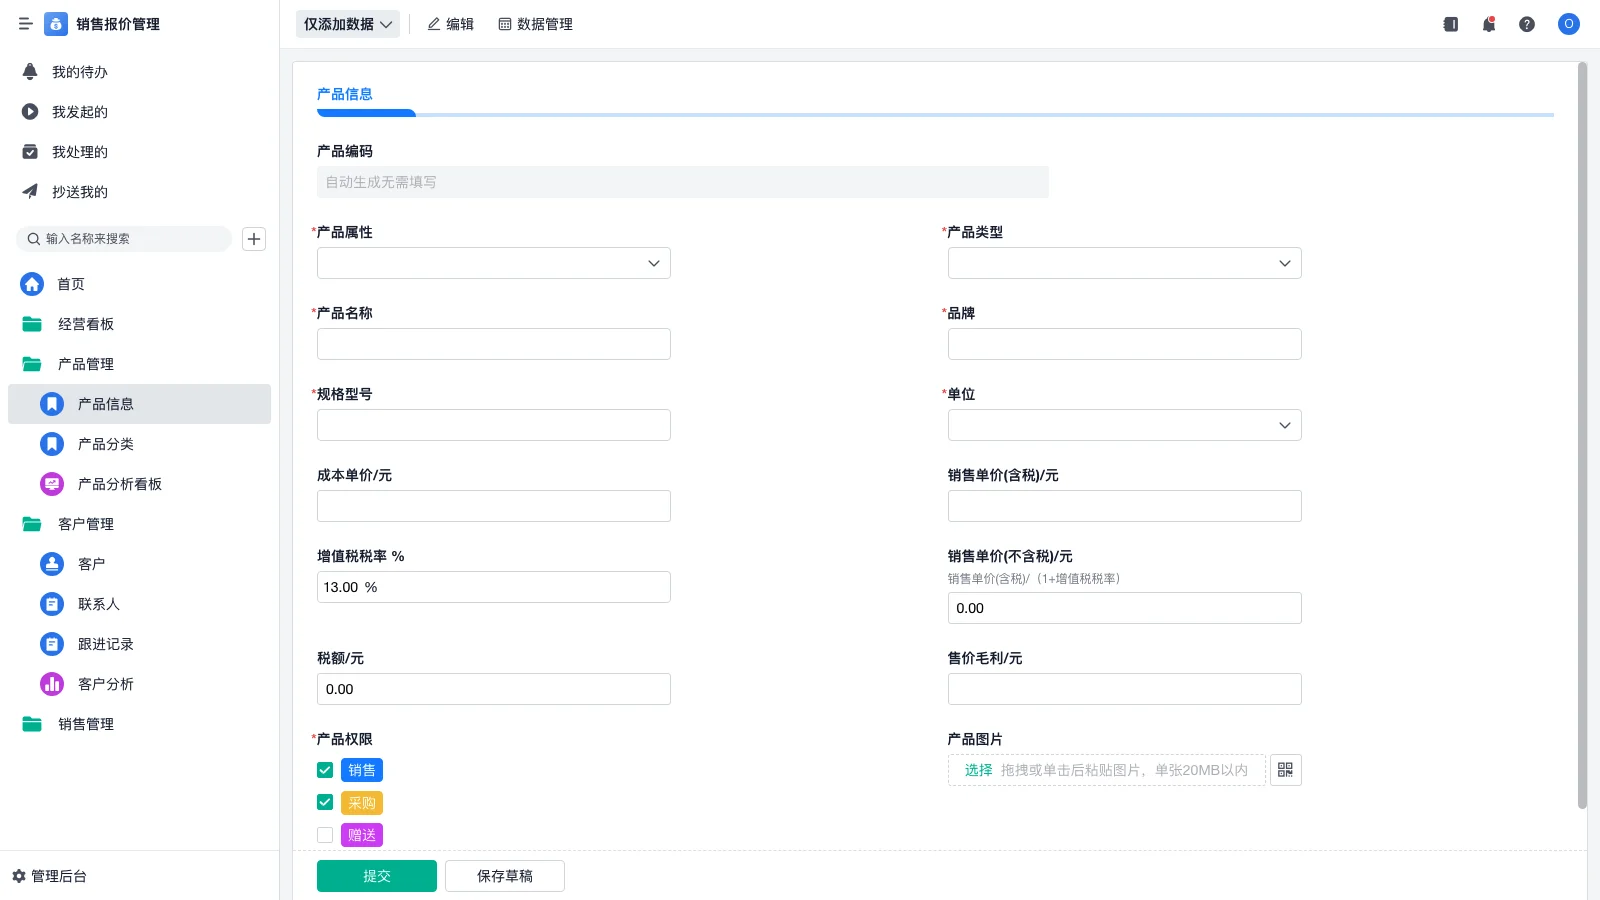Image resolution: width=1600 pixels, height=900 pixels.
Task: Uncheck the 采购 permission checkbox
Action: (x=325, y=802)
